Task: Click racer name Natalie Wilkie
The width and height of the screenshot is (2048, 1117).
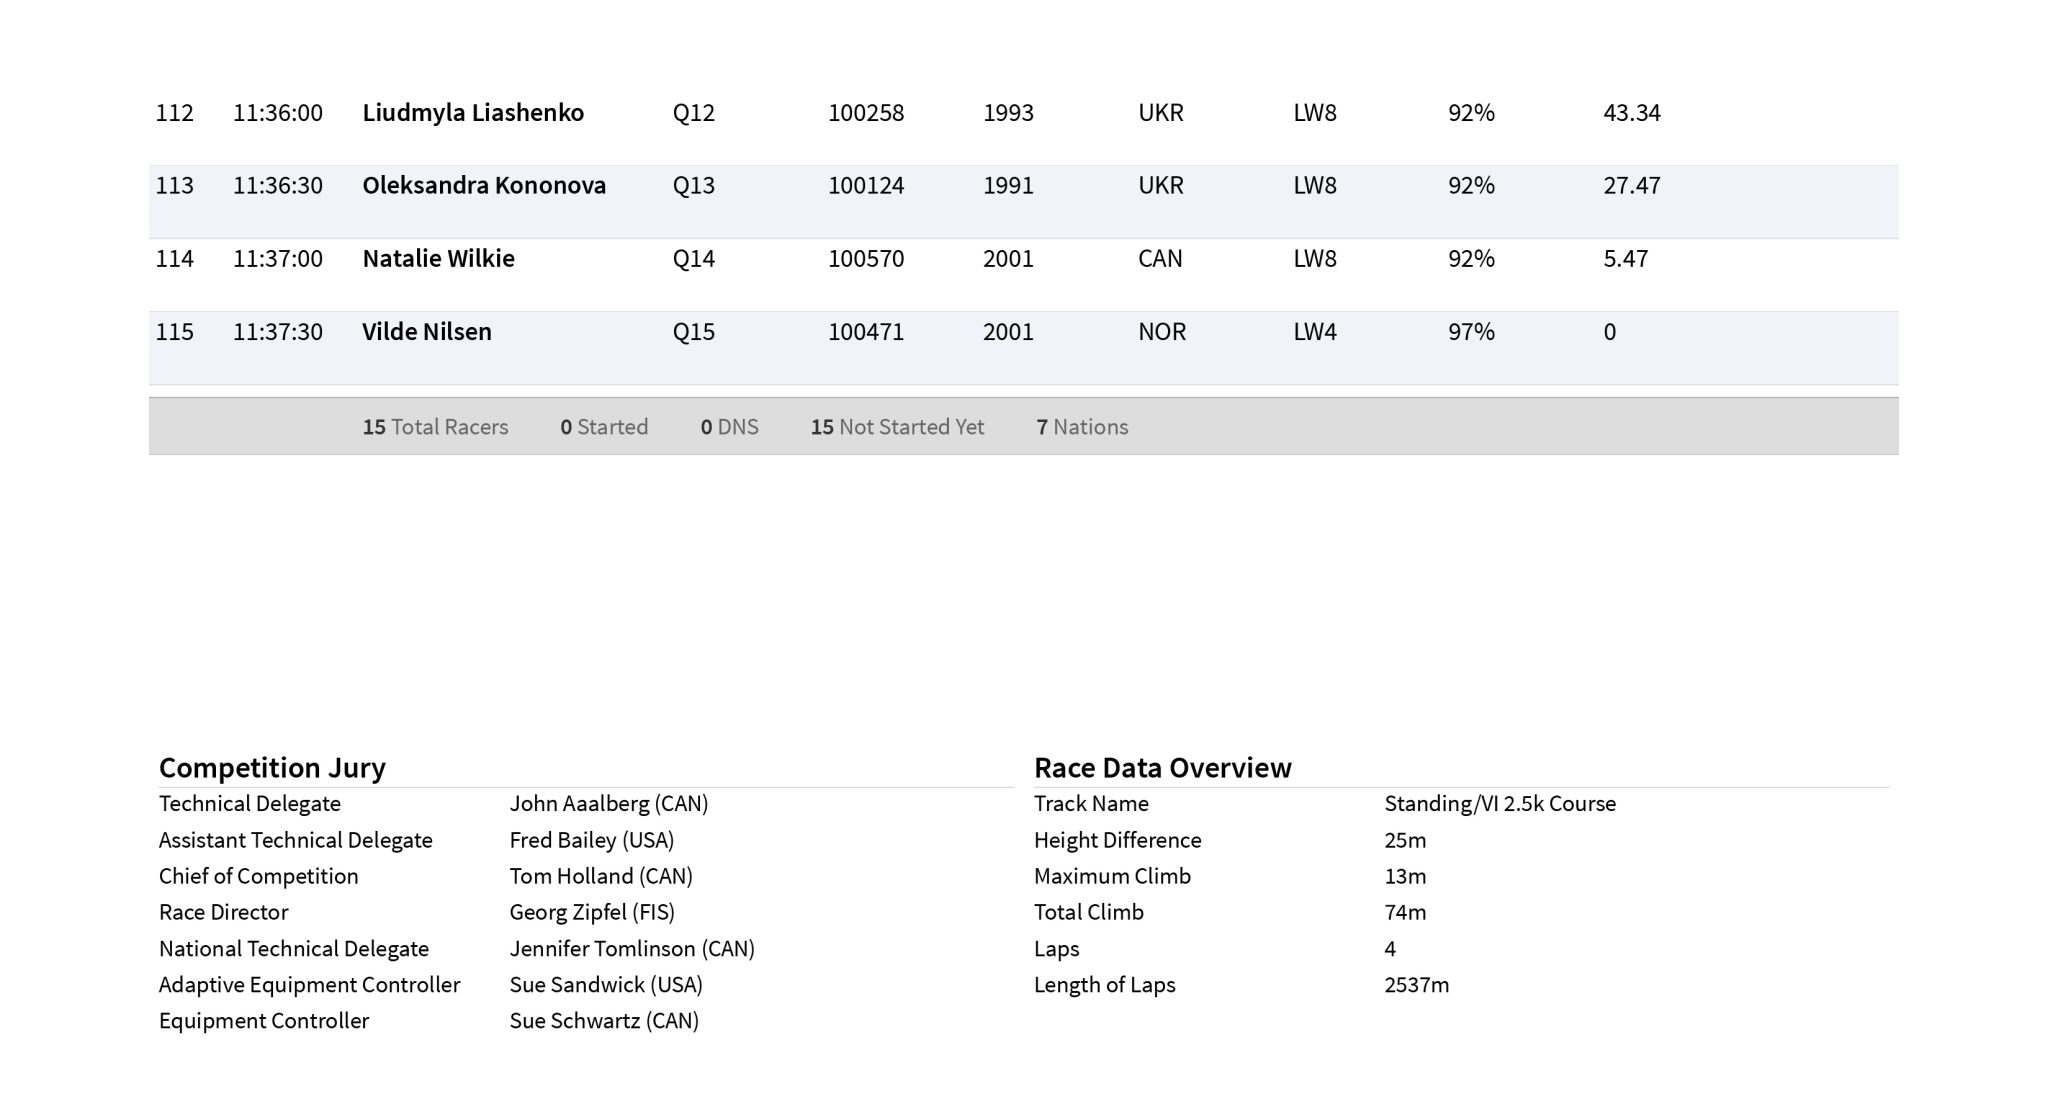Action: [438, 259]
